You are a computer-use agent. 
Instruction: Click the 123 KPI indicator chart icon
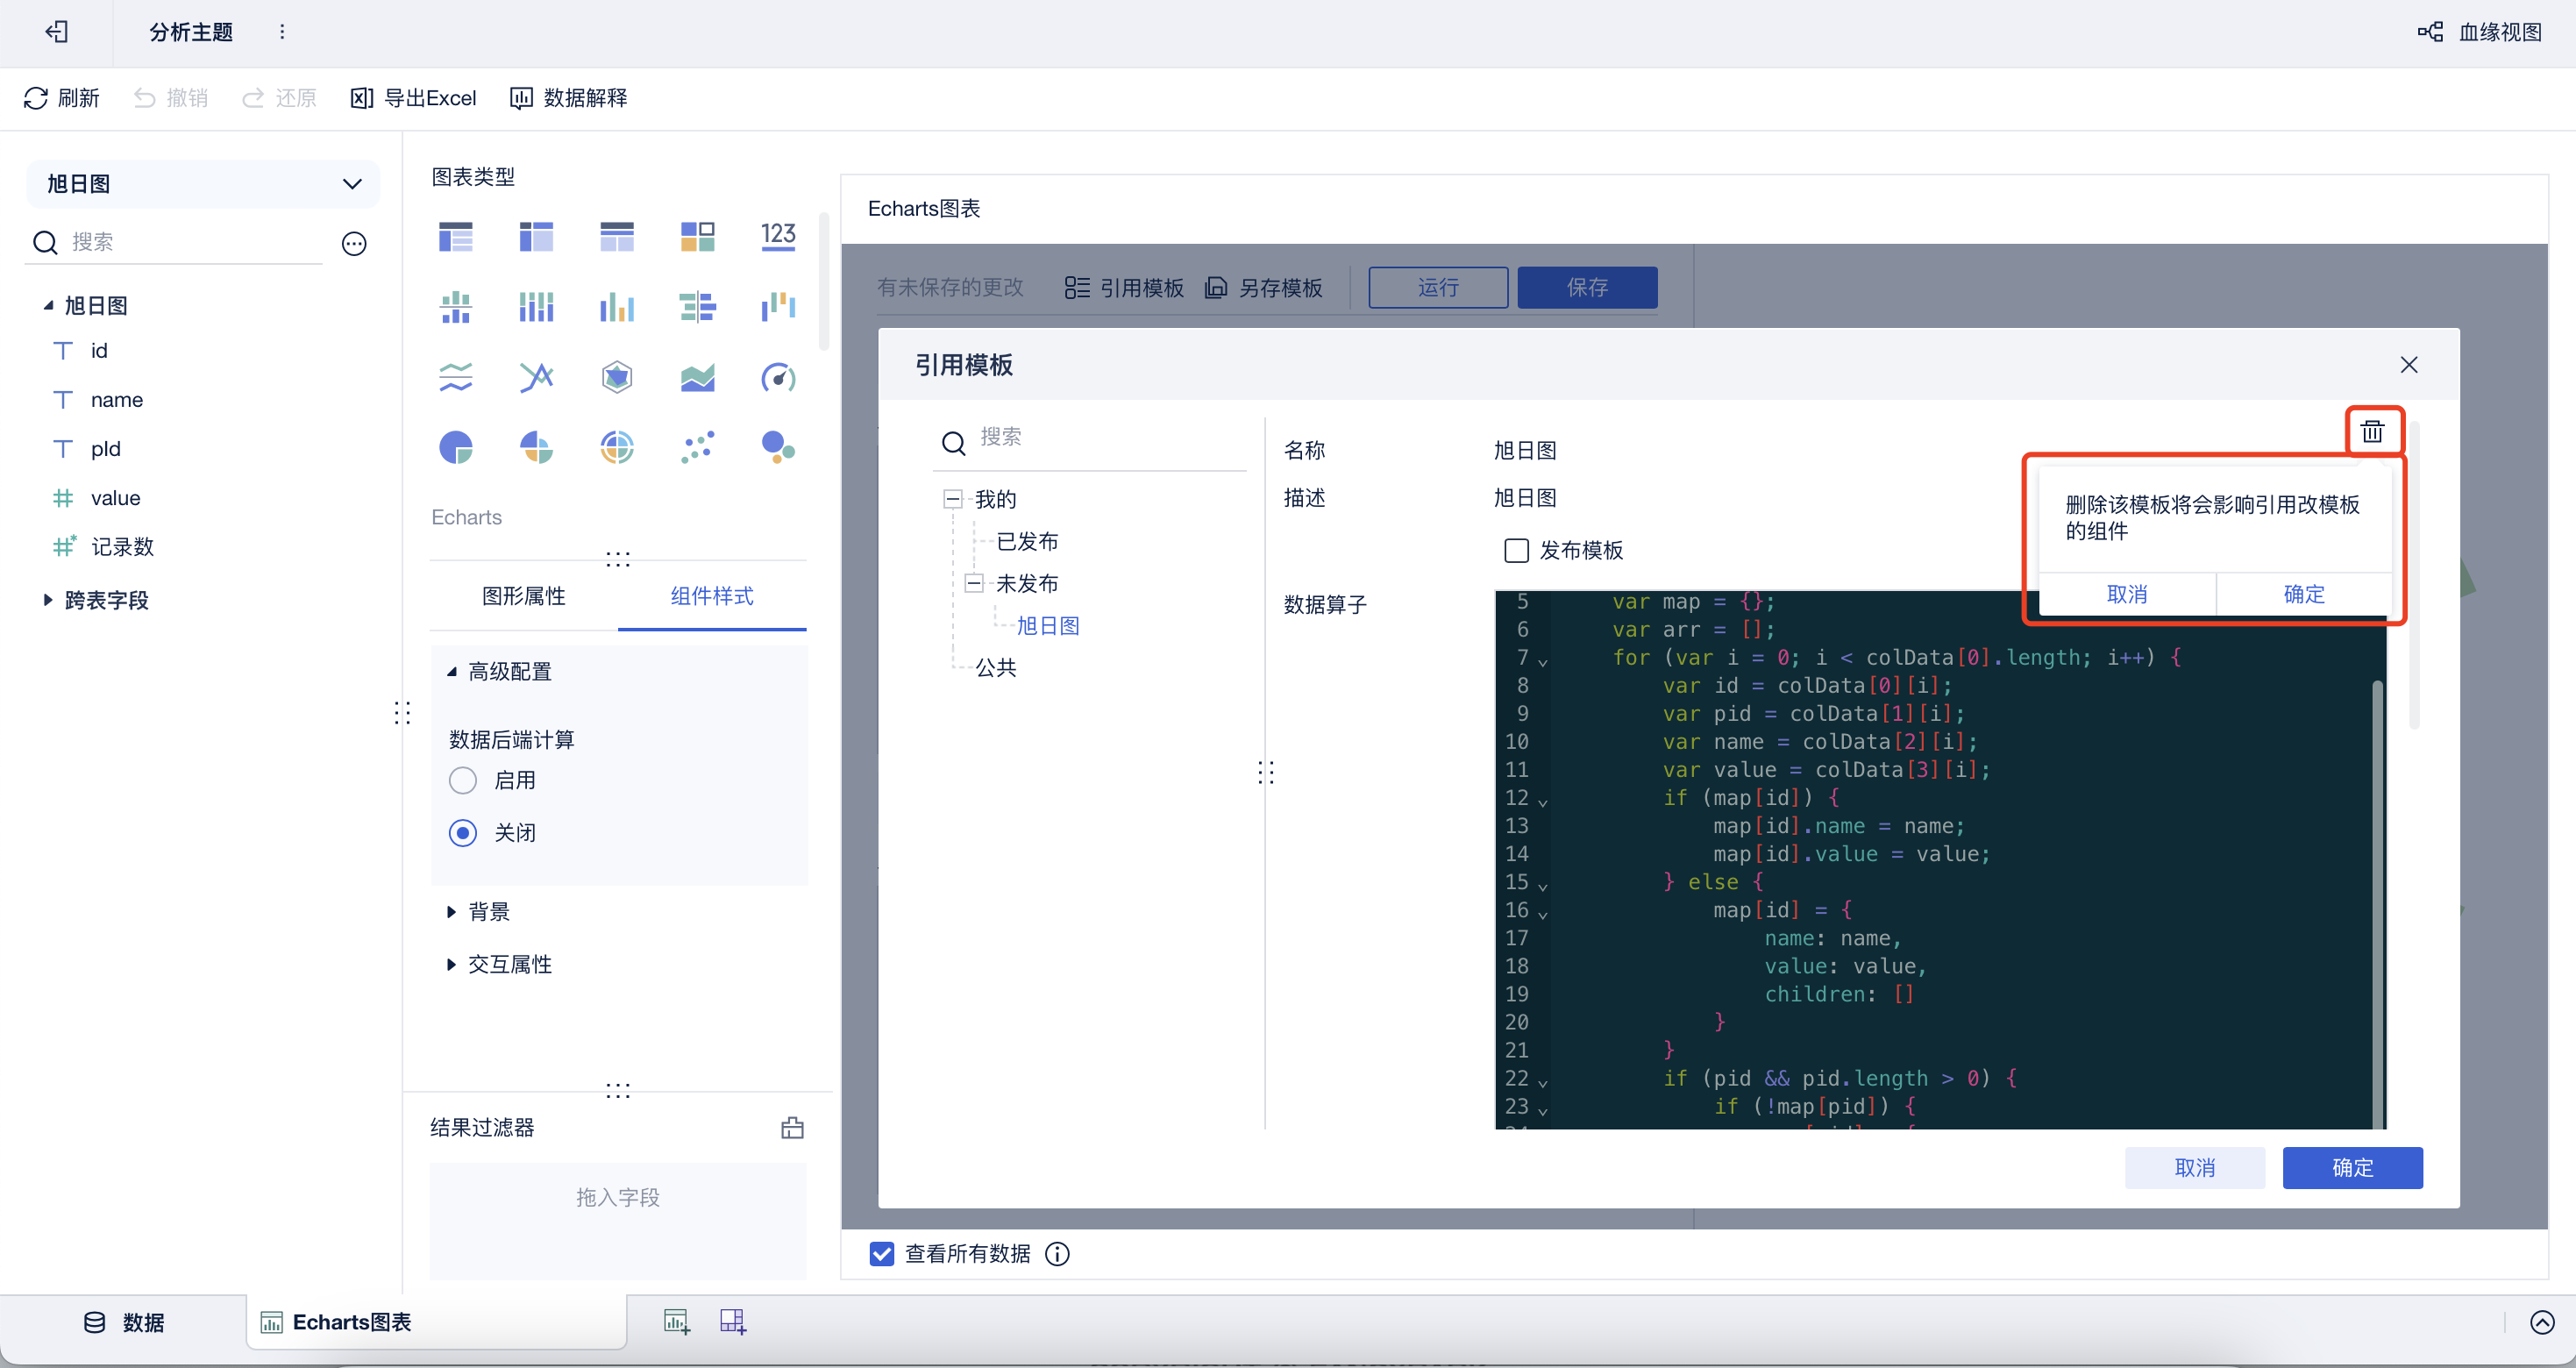point(777,236)
